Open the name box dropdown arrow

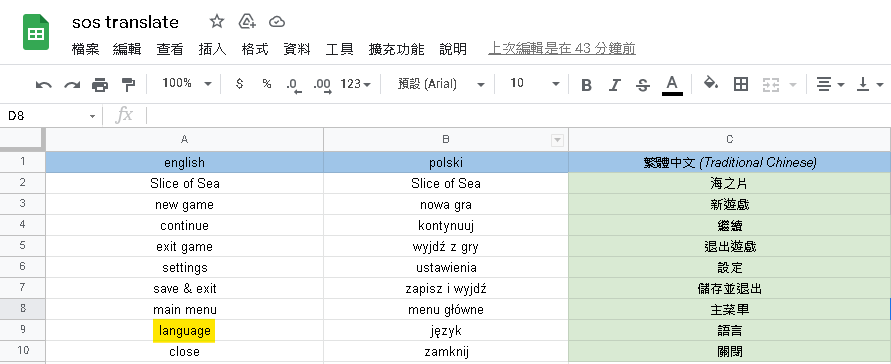(x=93, y=116)
